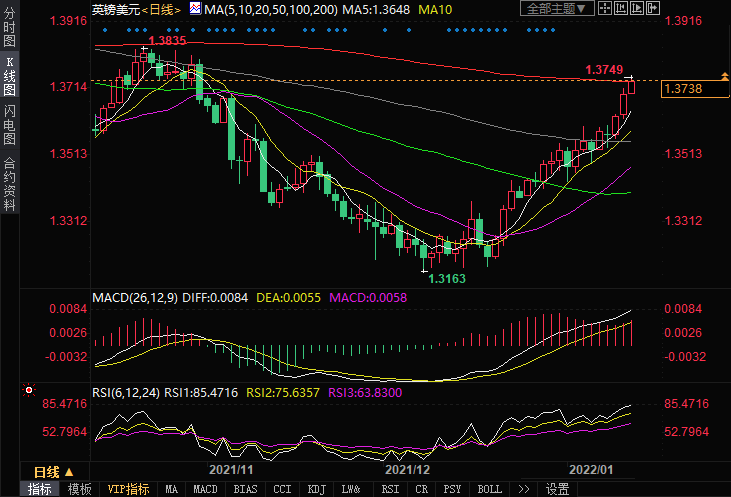
Task: Toggle the KDJ indicator button
Action: pos(317,489)
